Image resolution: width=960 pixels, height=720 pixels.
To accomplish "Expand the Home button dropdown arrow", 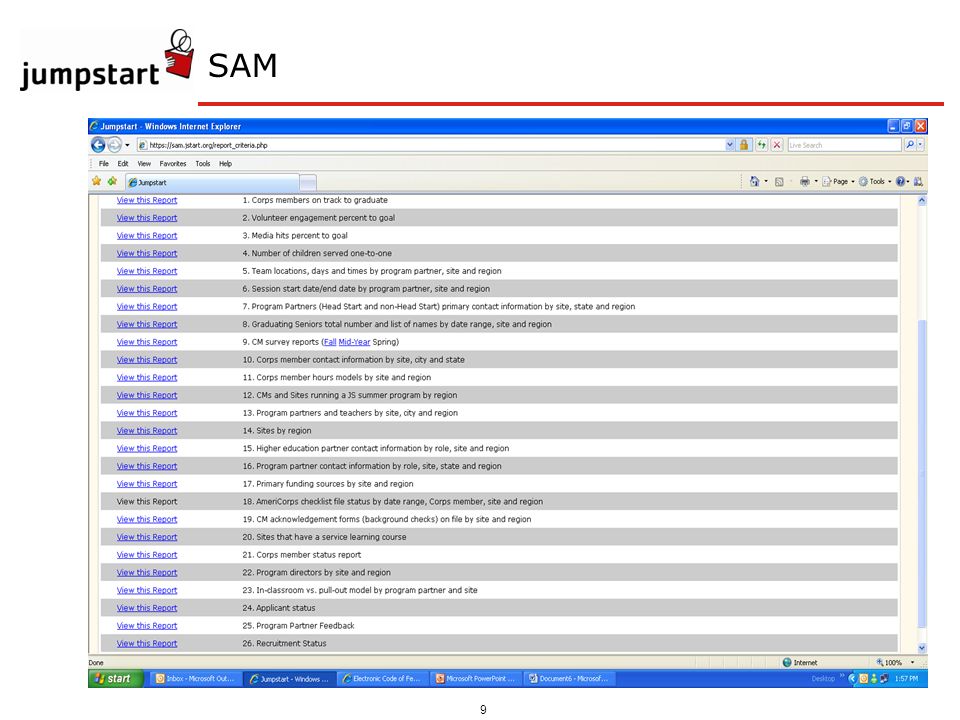I will pos(766,181).
